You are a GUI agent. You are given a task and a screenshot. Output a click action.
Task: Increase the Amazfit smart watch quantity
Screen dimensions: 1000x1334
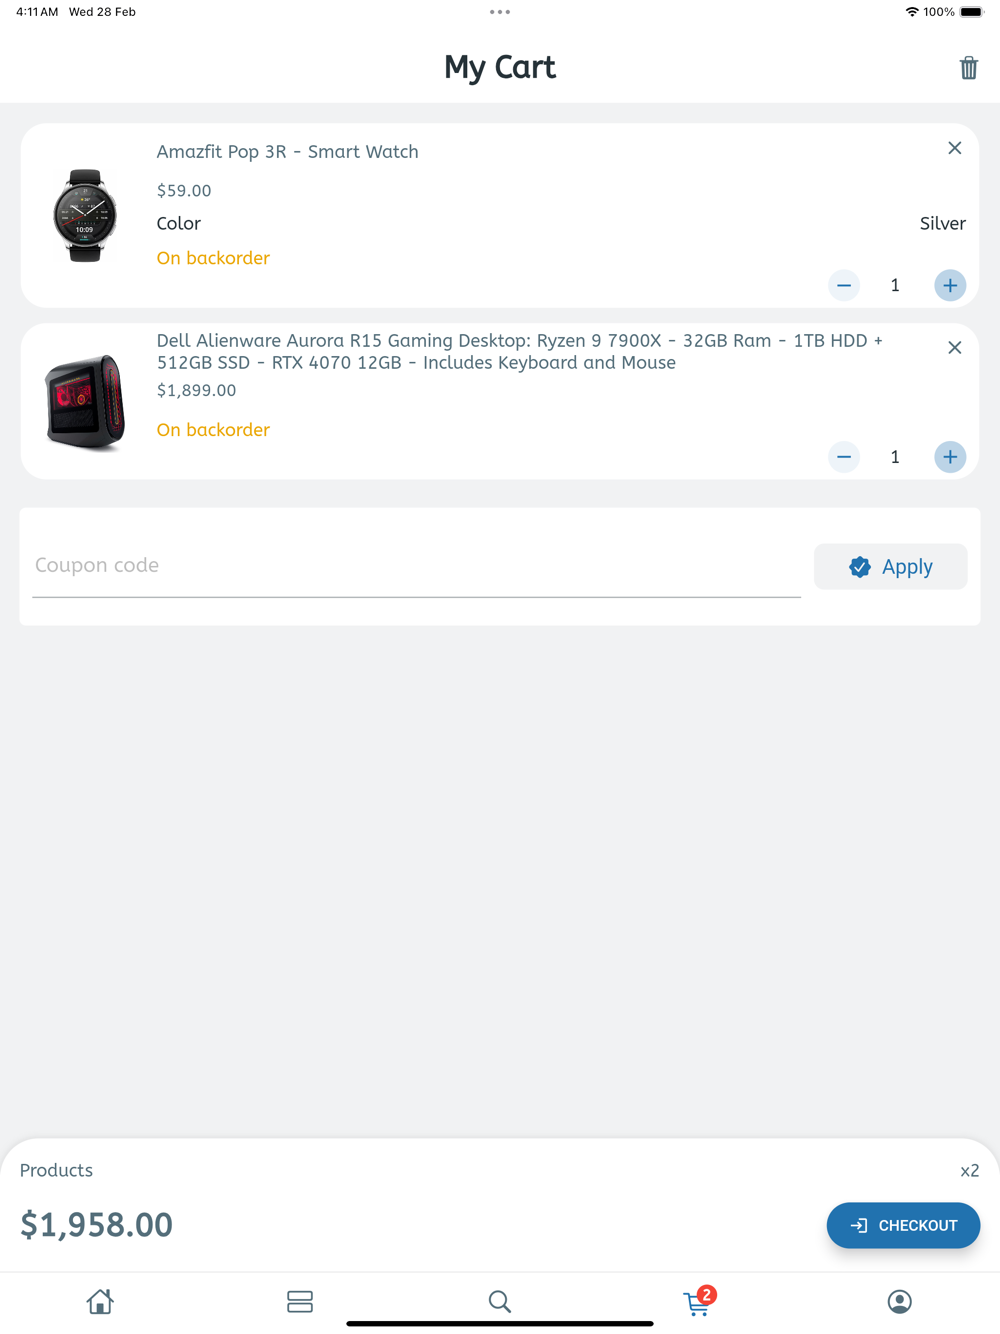(950, 285)
